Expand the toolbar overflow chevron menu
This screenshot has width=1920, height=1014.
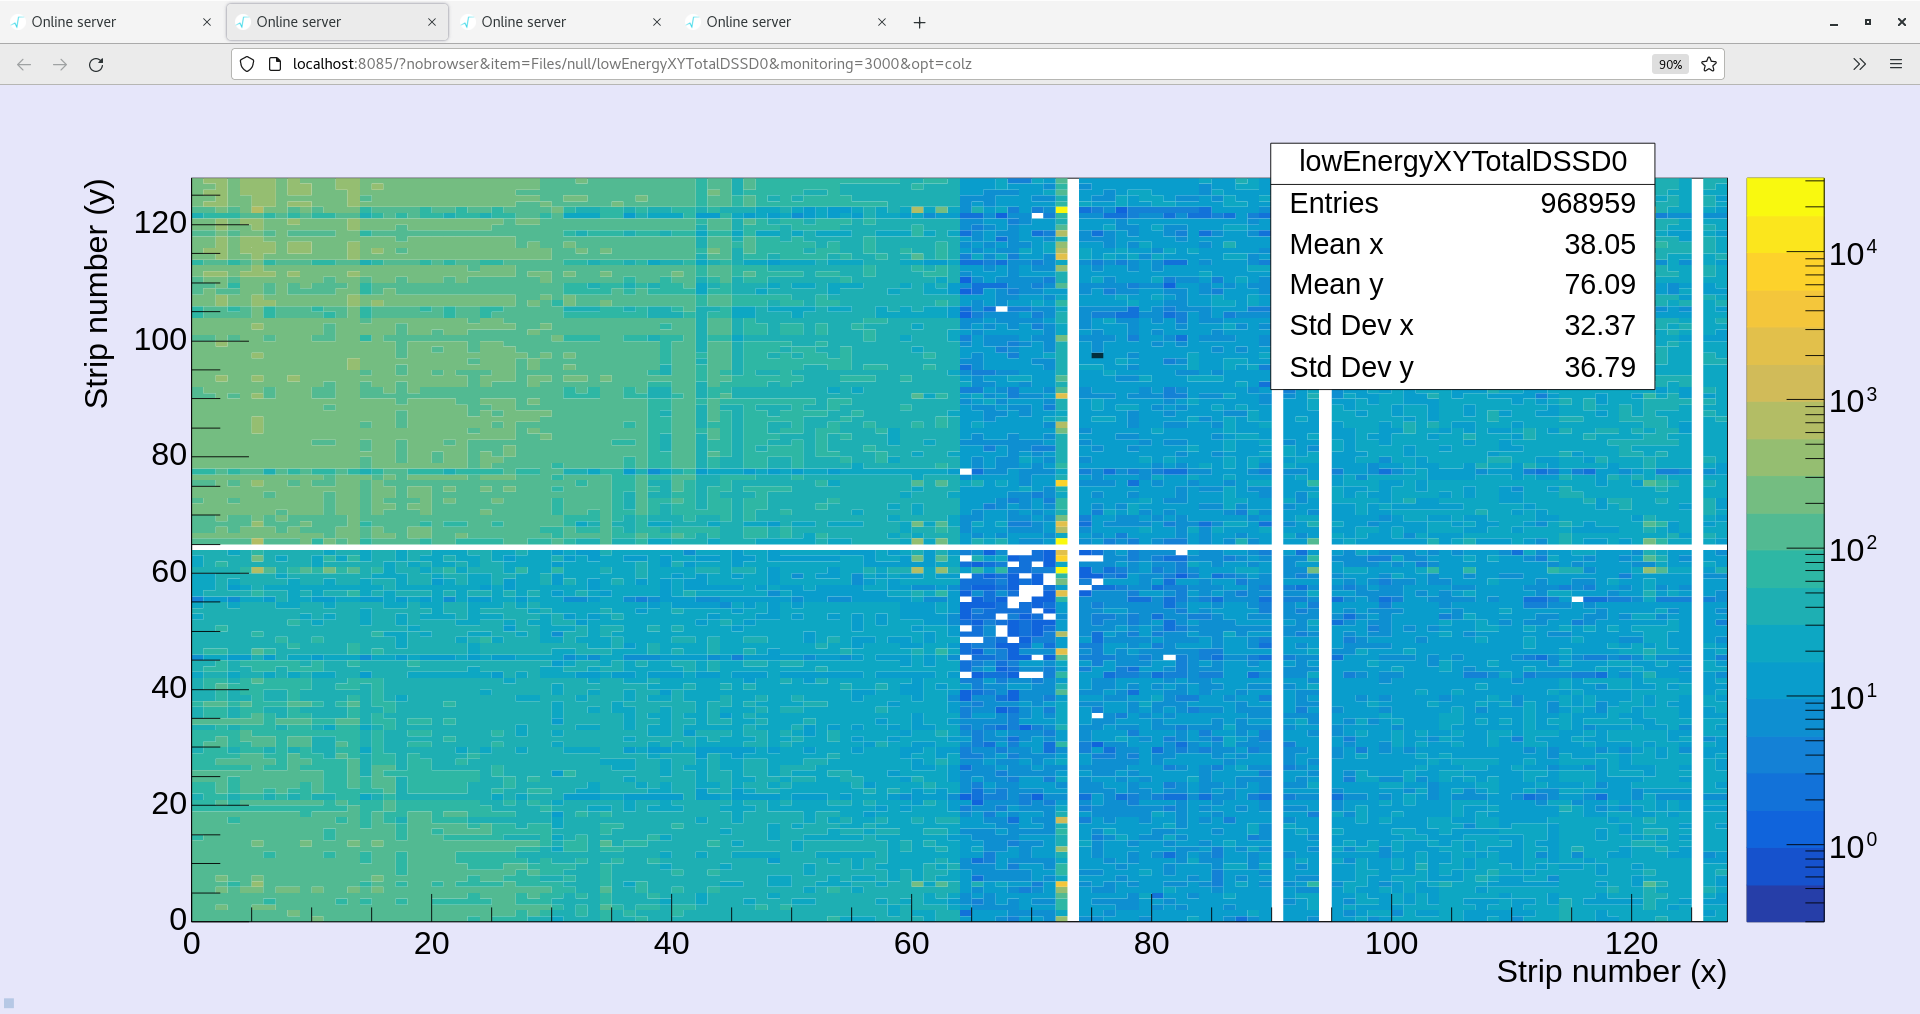pyautogui.click(x=1859, y=64)
